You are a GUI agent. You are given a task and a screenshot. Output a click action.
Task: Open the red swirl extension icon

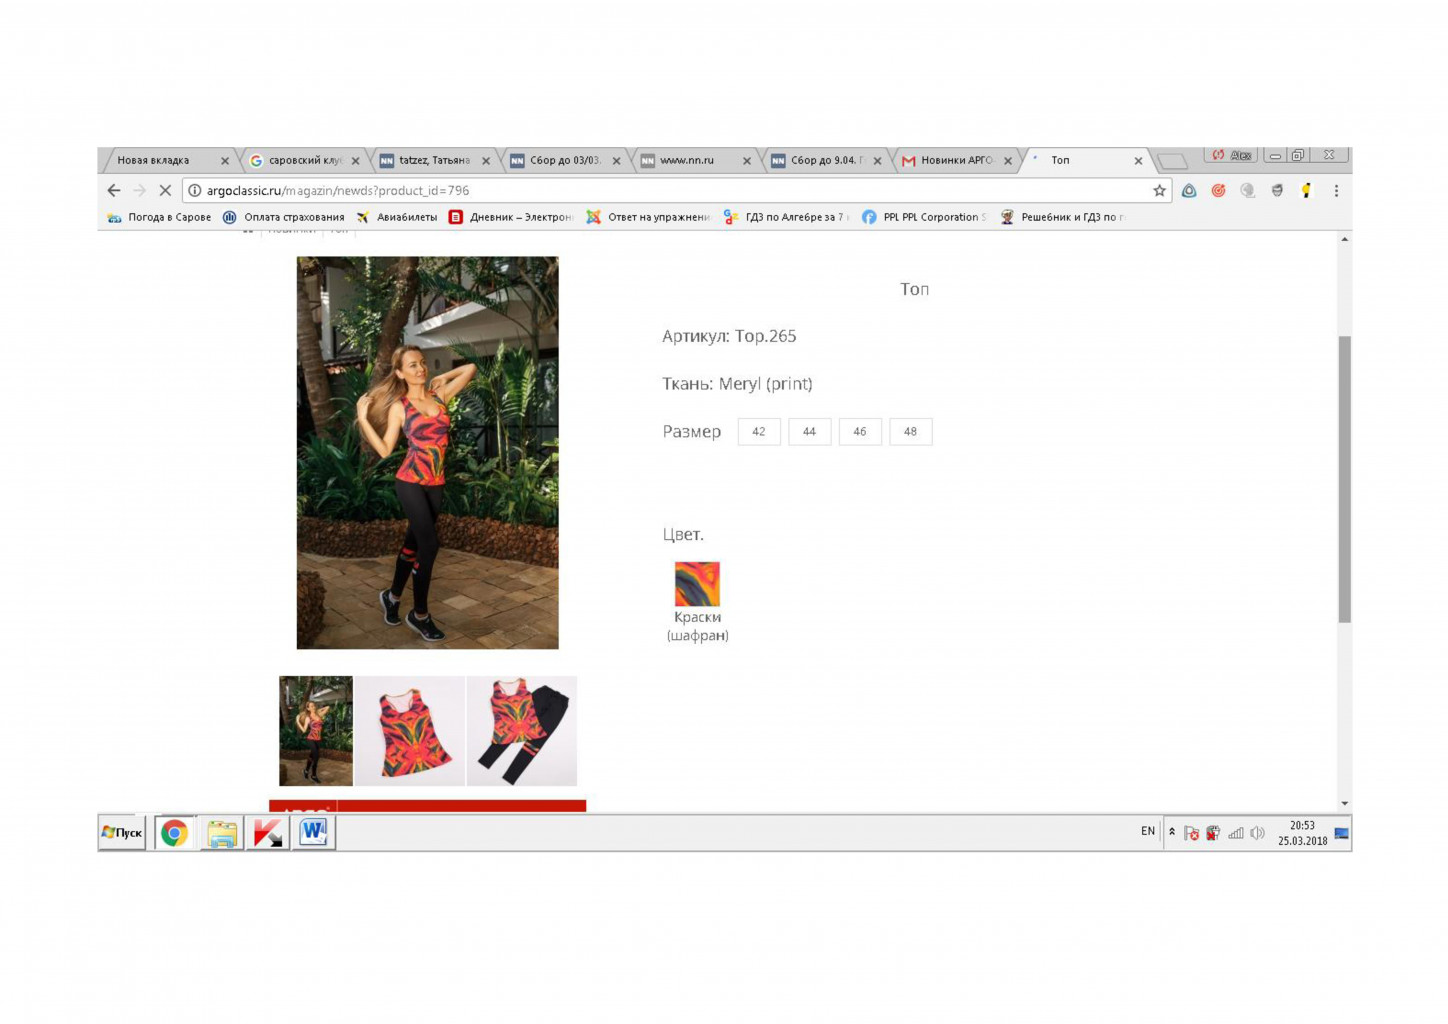(1218, 190)
